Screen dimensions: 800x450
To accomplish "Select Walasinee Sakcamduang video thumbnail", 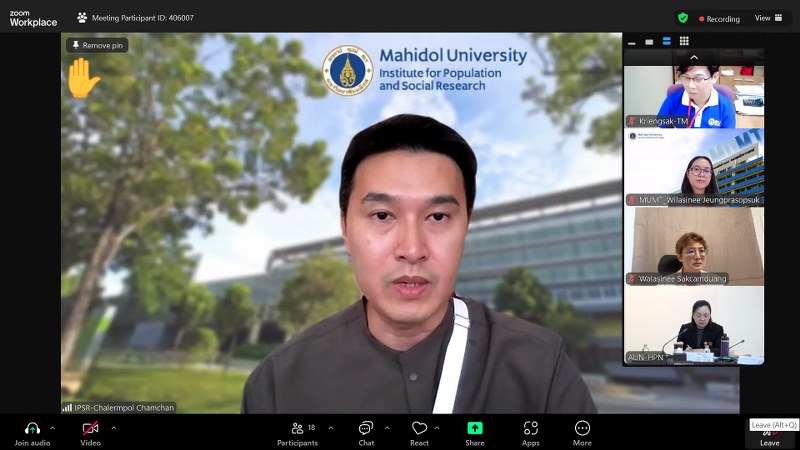I will pyautogui.click(x=694, y=246).
